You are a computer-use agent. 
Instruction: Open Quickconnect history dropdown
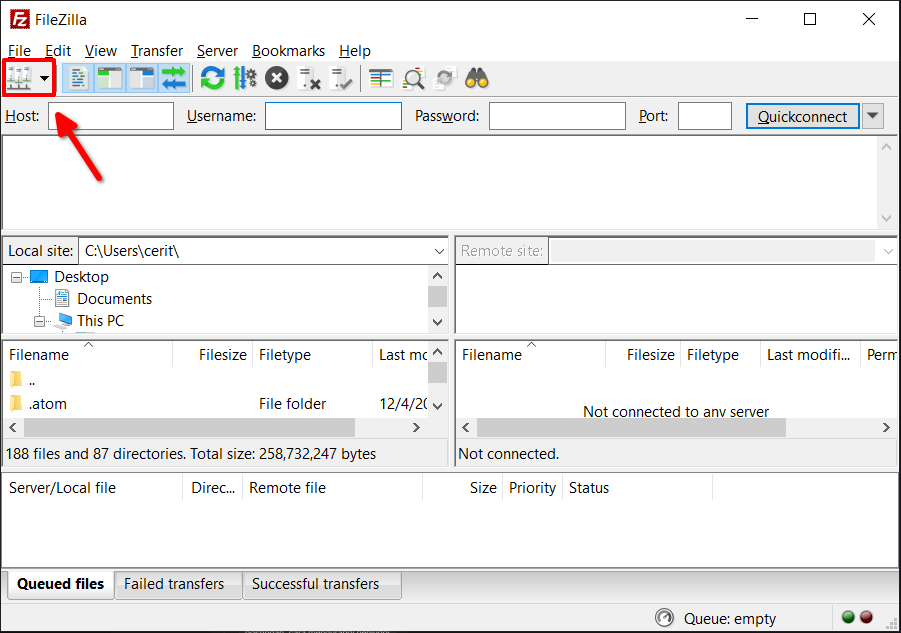872,116
